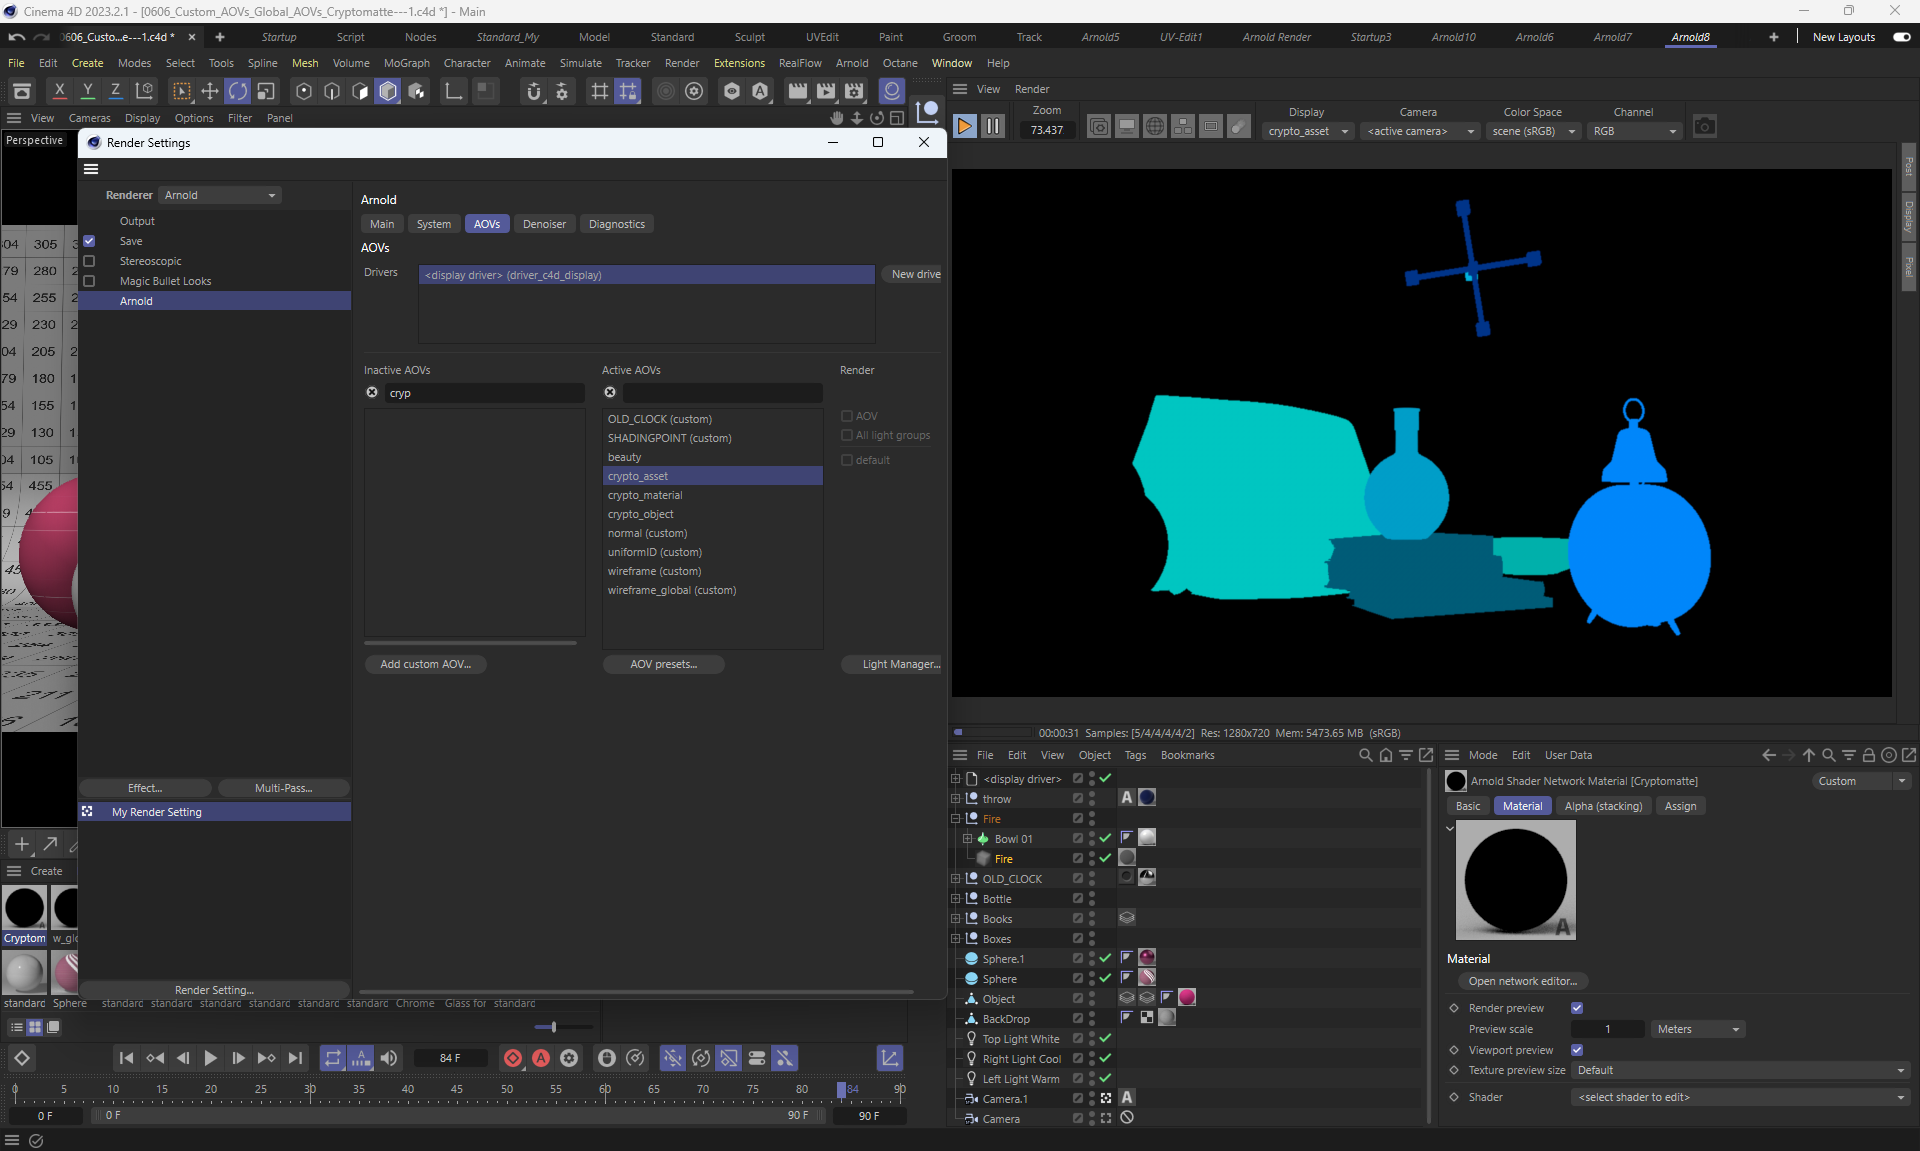Select the Move tool in toolbar
Screen dimensions: 1920x1151
pos(210,92)
